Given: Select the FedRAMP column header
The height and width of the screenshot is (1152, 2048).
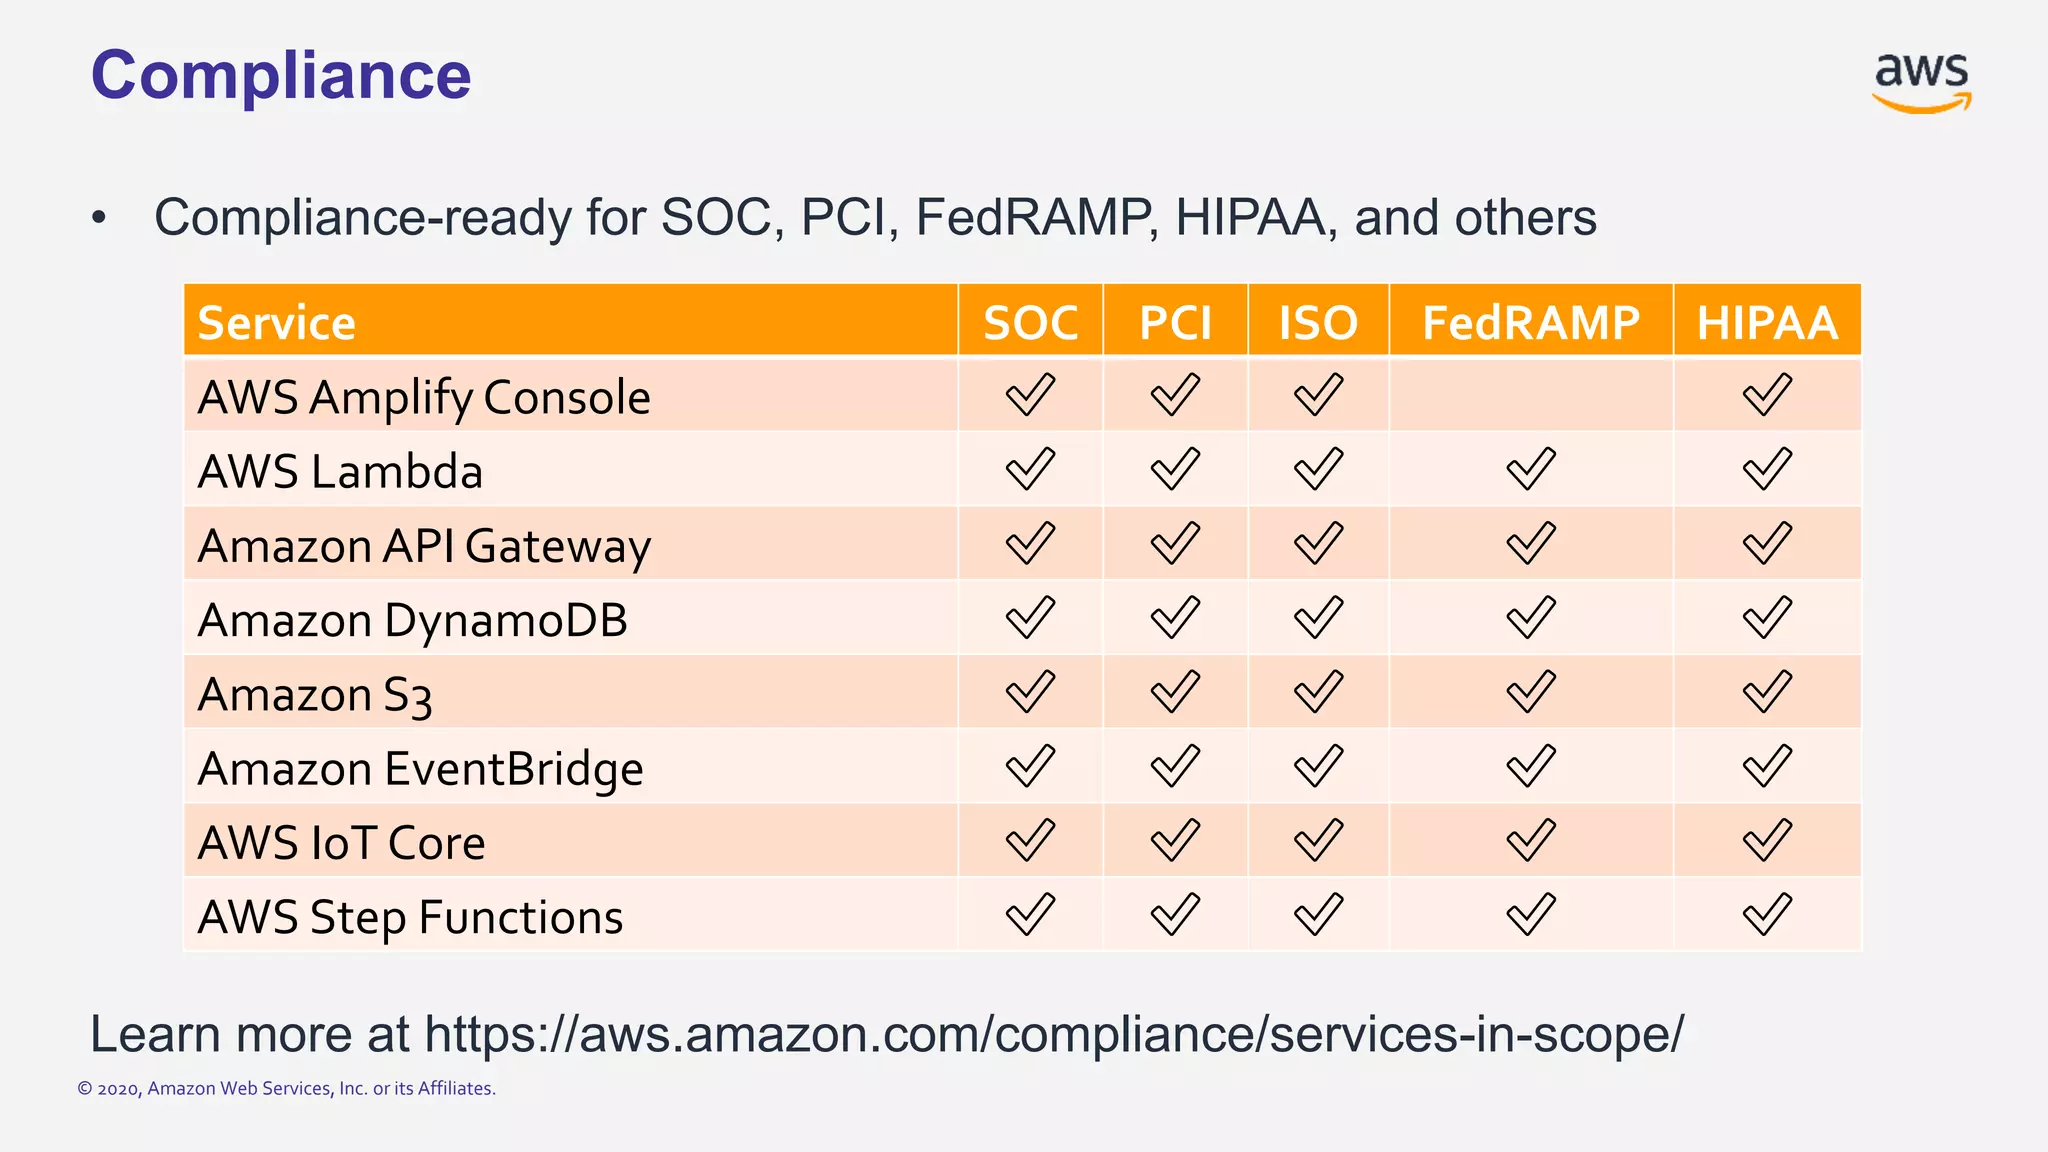Looking at the screenshot, I should [x=1531, y=320].
